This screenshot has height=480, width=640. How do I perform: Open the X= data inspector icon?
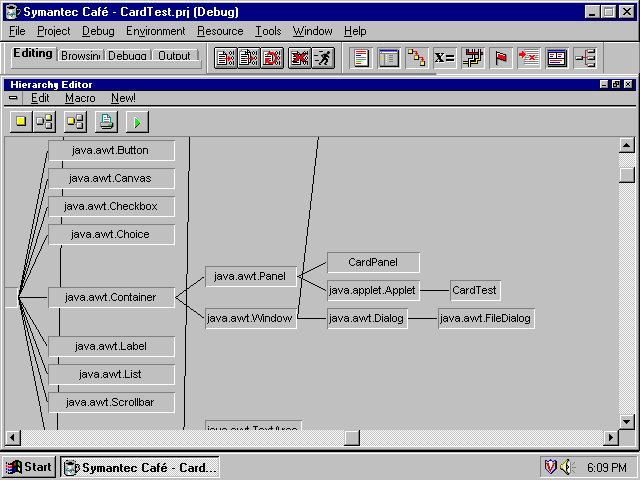pos(444,58)
